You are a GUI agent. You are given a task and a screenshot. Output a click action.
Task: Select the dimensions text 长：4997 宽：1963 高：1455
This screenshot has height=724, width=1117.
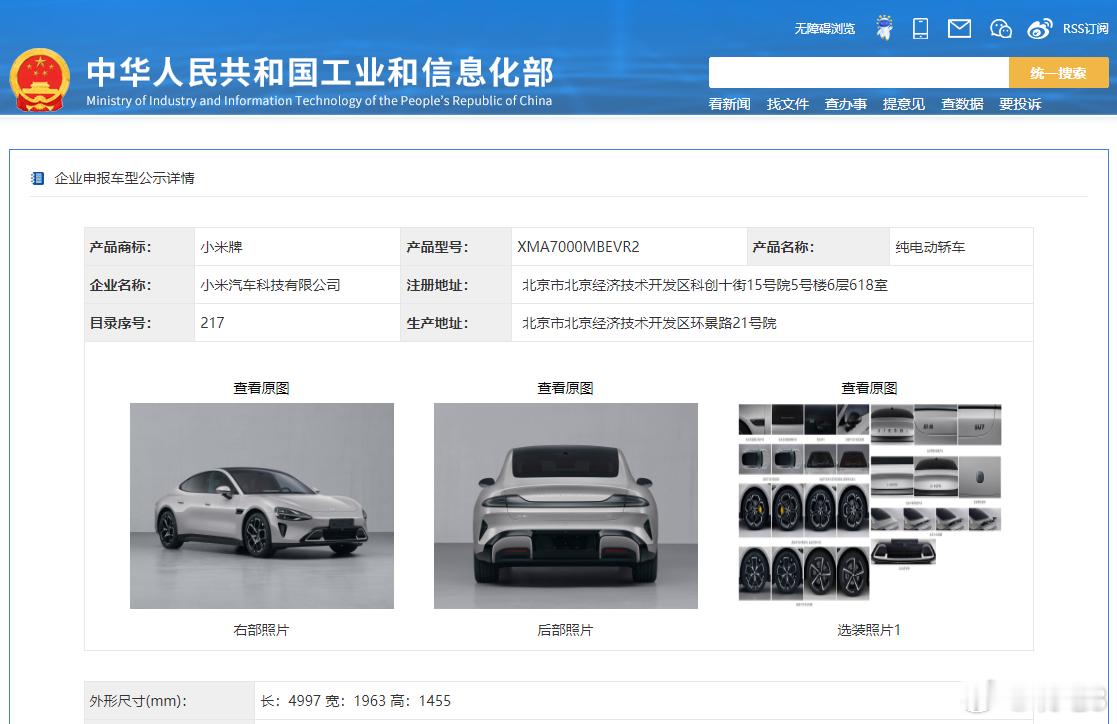point(355,701)
